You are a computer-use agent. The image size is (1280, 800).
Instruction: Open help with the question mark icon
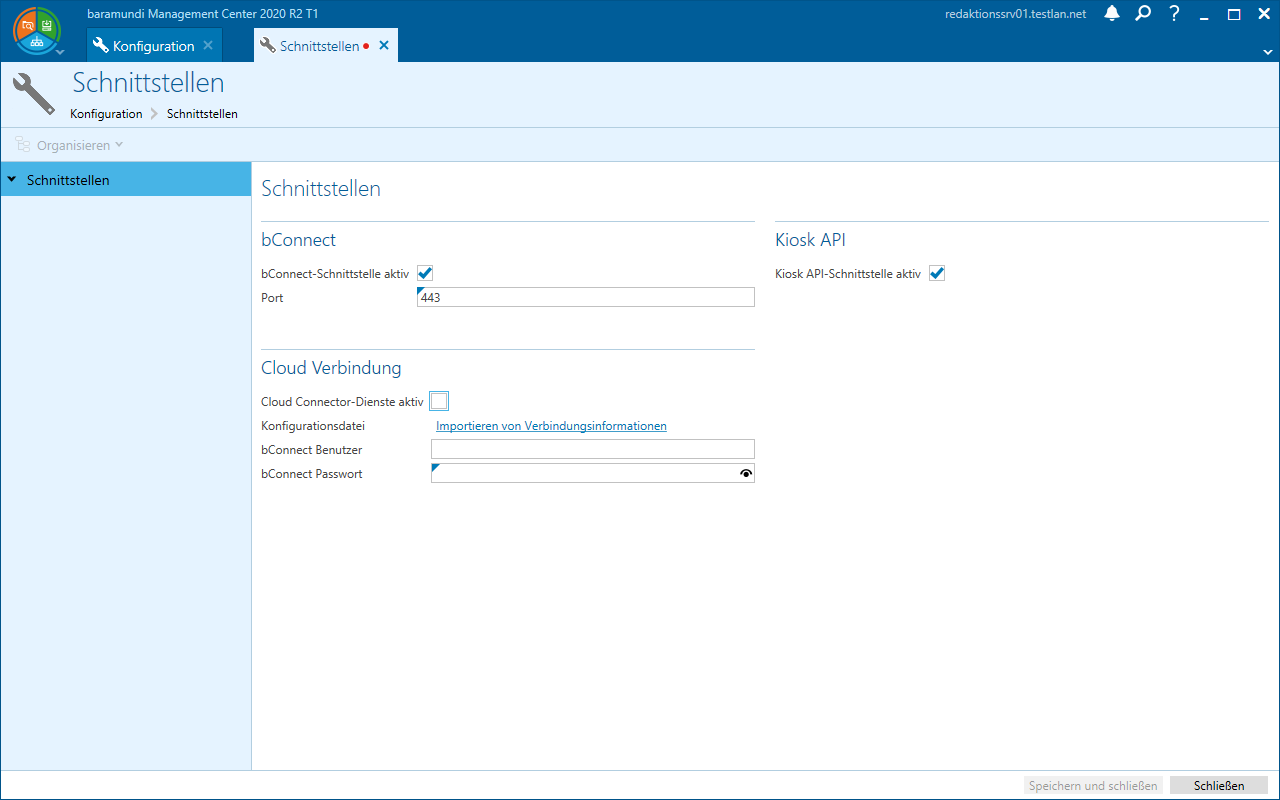(x=1175, y=14)
